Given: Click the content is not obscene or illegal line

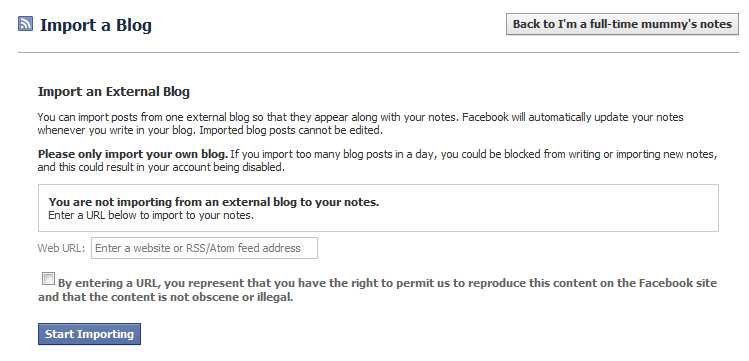Looking at the screenshot, I should 165,297.
